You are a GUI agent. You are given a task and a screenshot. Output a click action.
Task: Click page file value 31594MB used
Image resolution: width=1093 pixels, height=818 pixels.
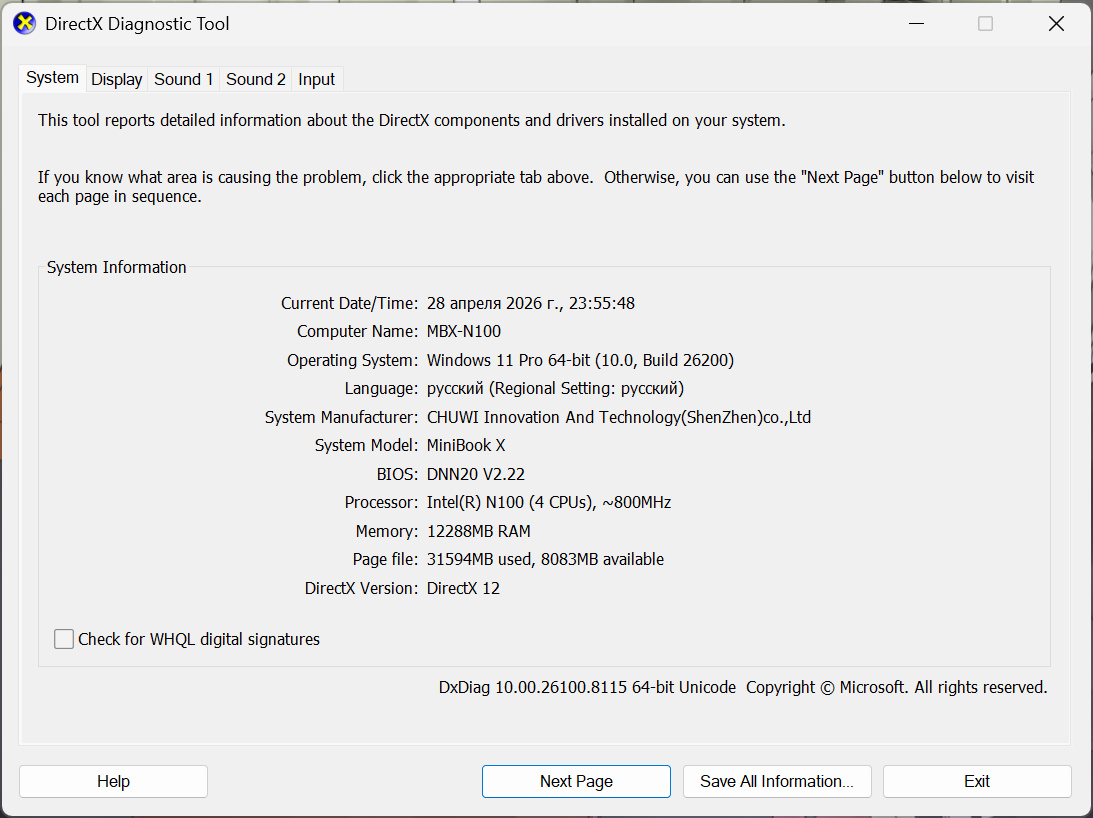click(545, 559)
